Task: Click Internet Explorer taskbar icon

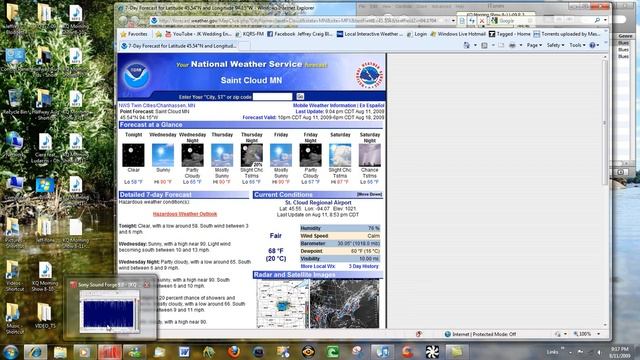Action: pyautogui.click(x=35, y=352)
